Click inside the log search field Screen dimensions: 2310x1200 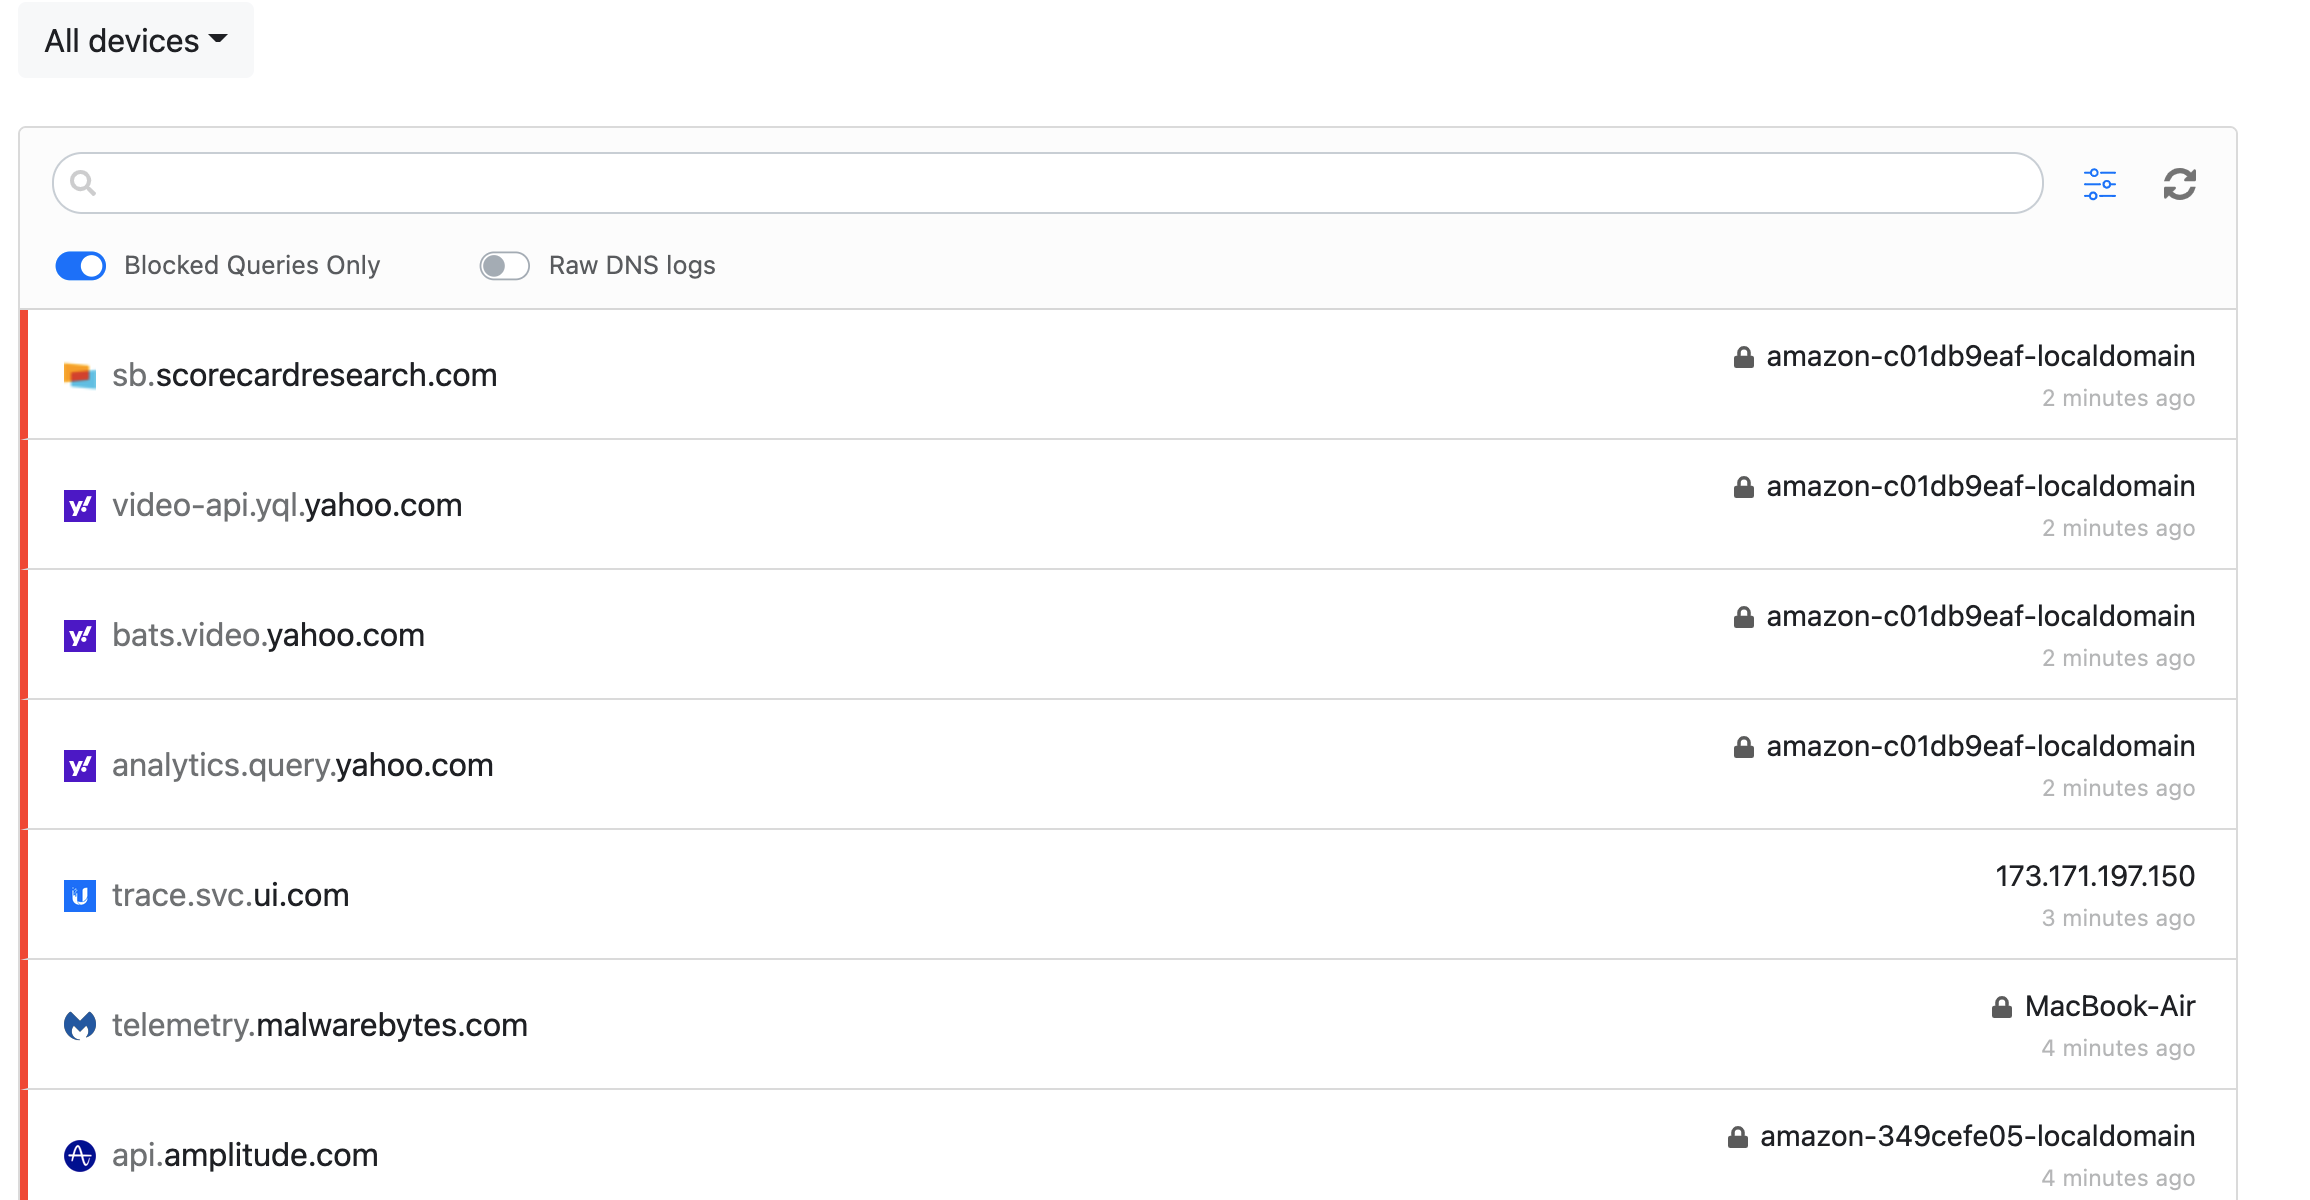click(1047, 183)
